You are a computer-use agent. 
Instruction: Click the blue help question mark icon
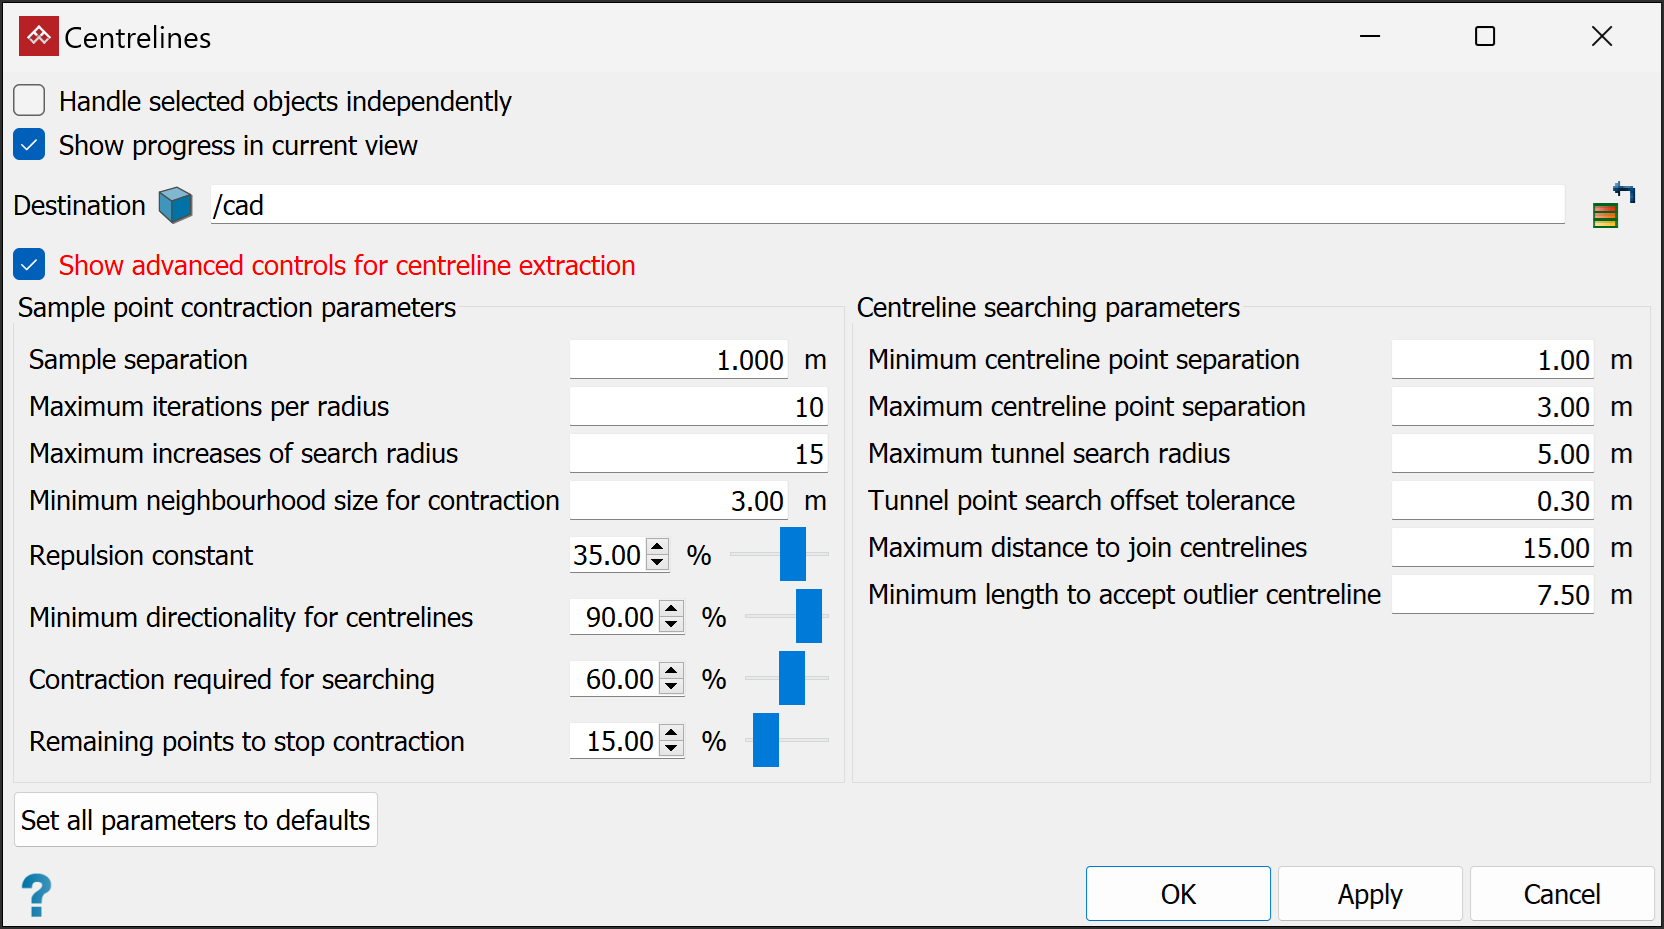pos(36,895)
